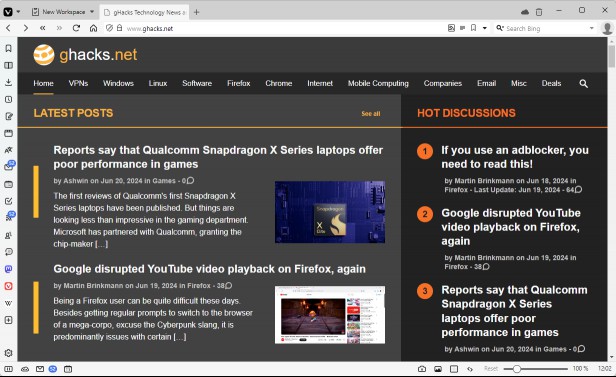
Task: Click the See all link
Action: [370, 113]
